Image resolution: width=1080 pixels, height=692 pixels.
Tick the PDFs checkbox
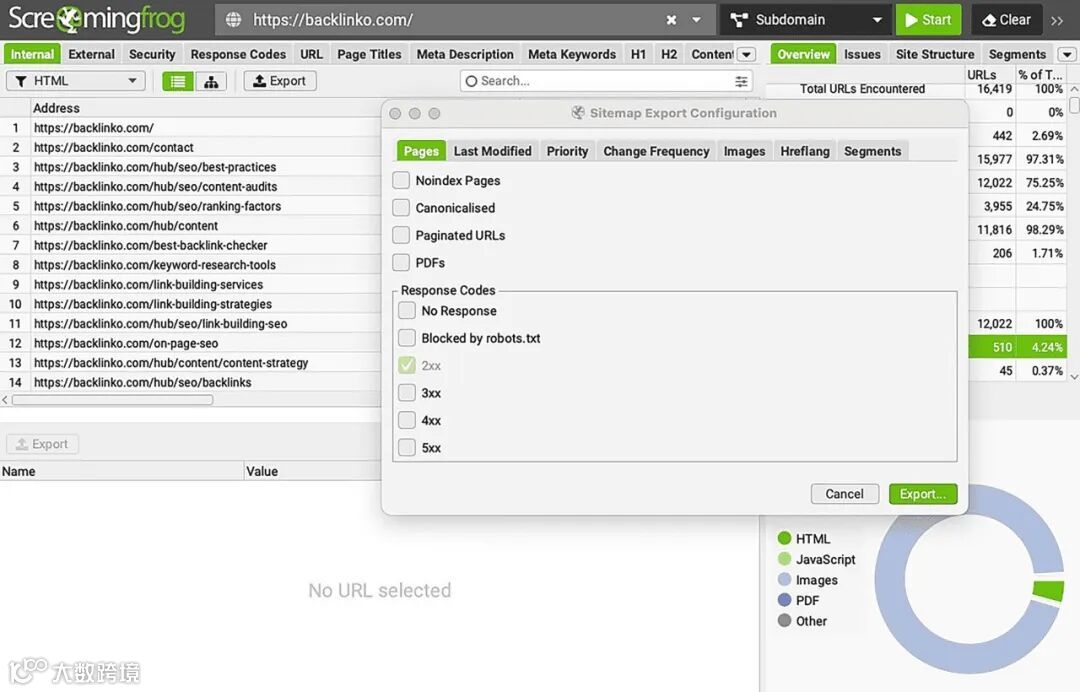click(401, 263)
